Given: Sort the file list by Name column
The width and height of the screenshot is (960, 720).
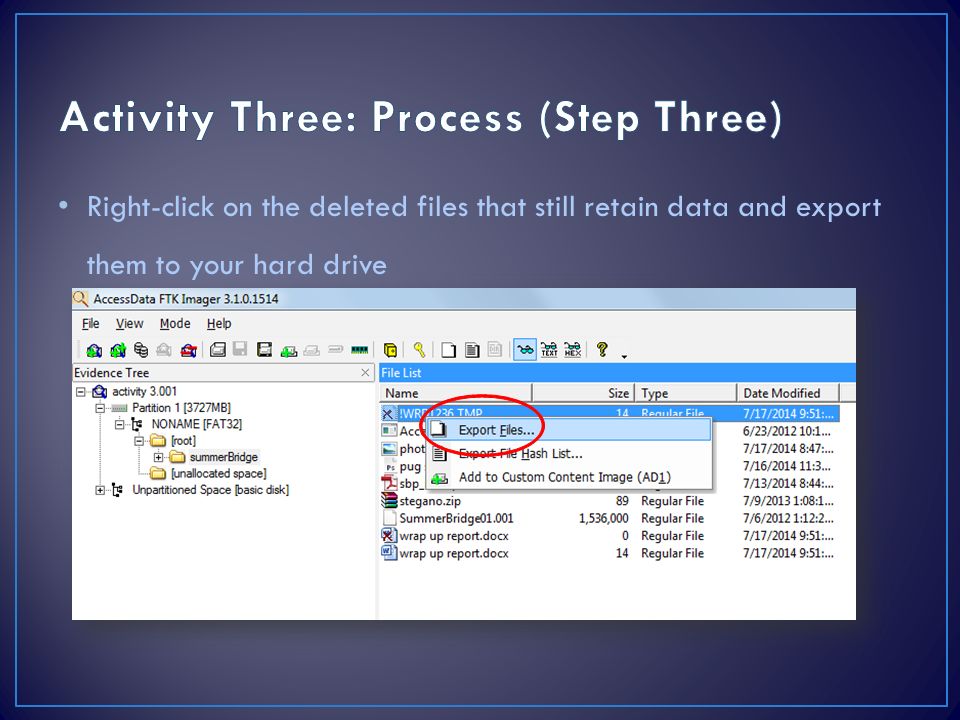Looking at the screenshot, I should [x=456, y=393].
